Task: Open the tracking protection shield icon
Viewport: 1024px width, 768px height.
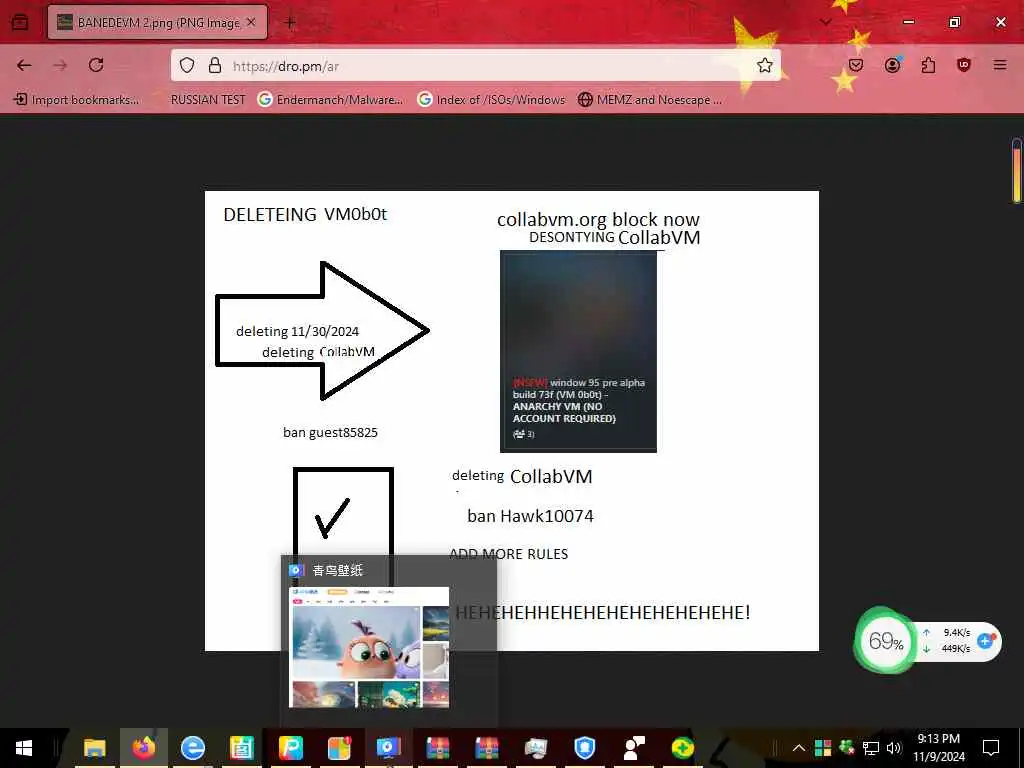Action: (187, 65)
